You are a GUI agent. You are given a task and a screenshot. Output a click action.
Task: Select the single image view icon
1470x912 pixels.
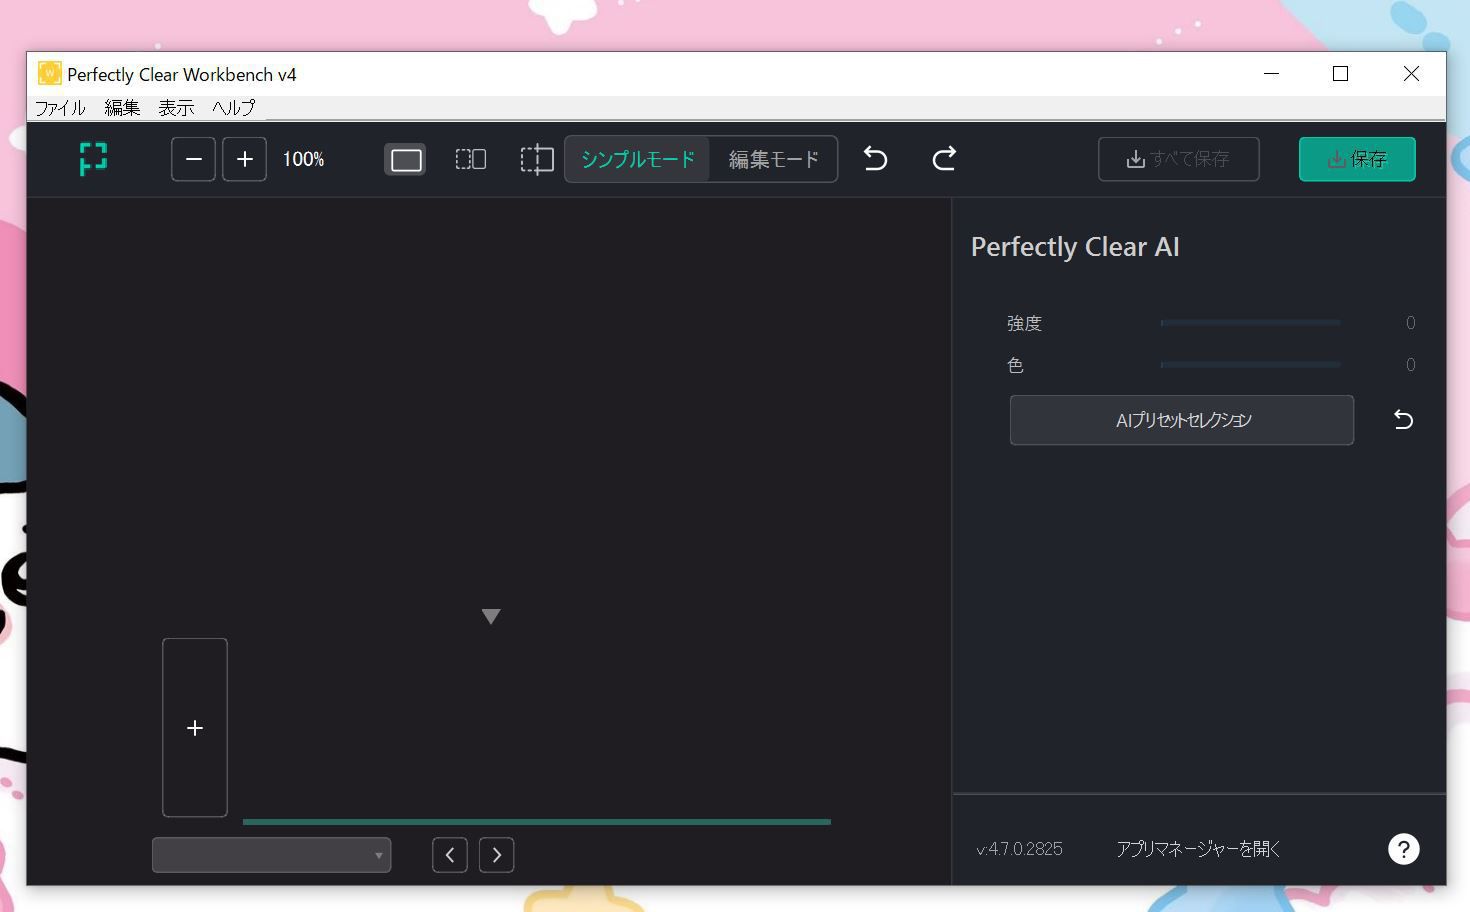click(x=405, y=159)
